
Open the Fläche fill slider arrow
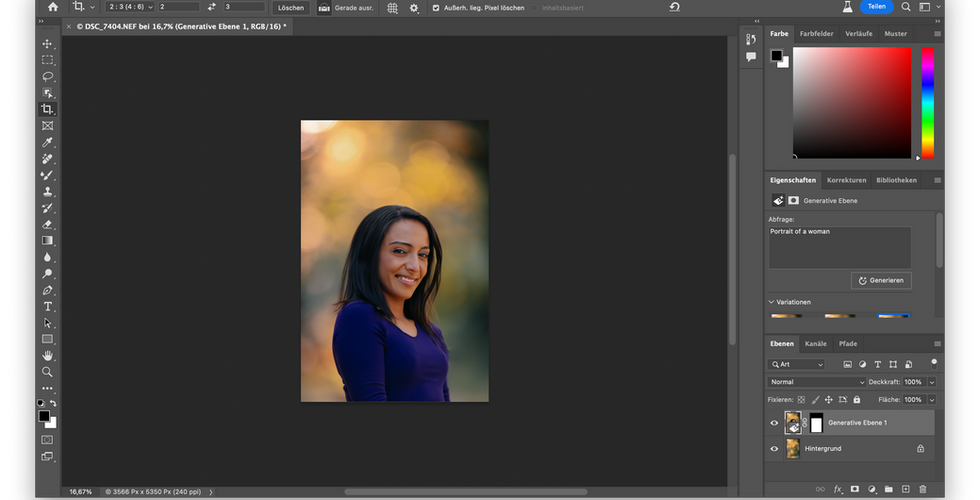coord(932,399)
